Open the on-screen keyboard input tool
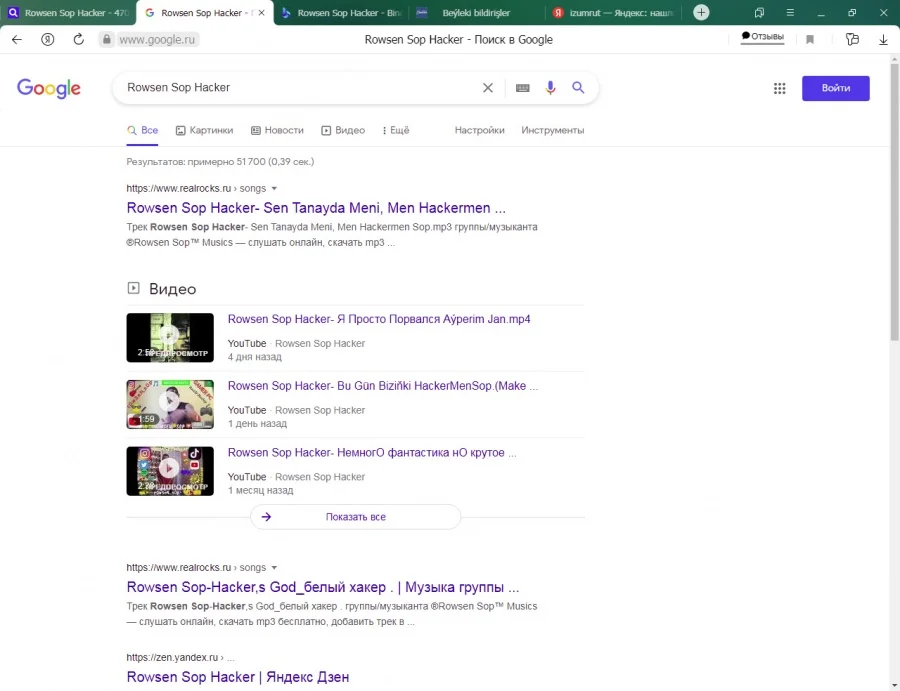 click(522, 88)
